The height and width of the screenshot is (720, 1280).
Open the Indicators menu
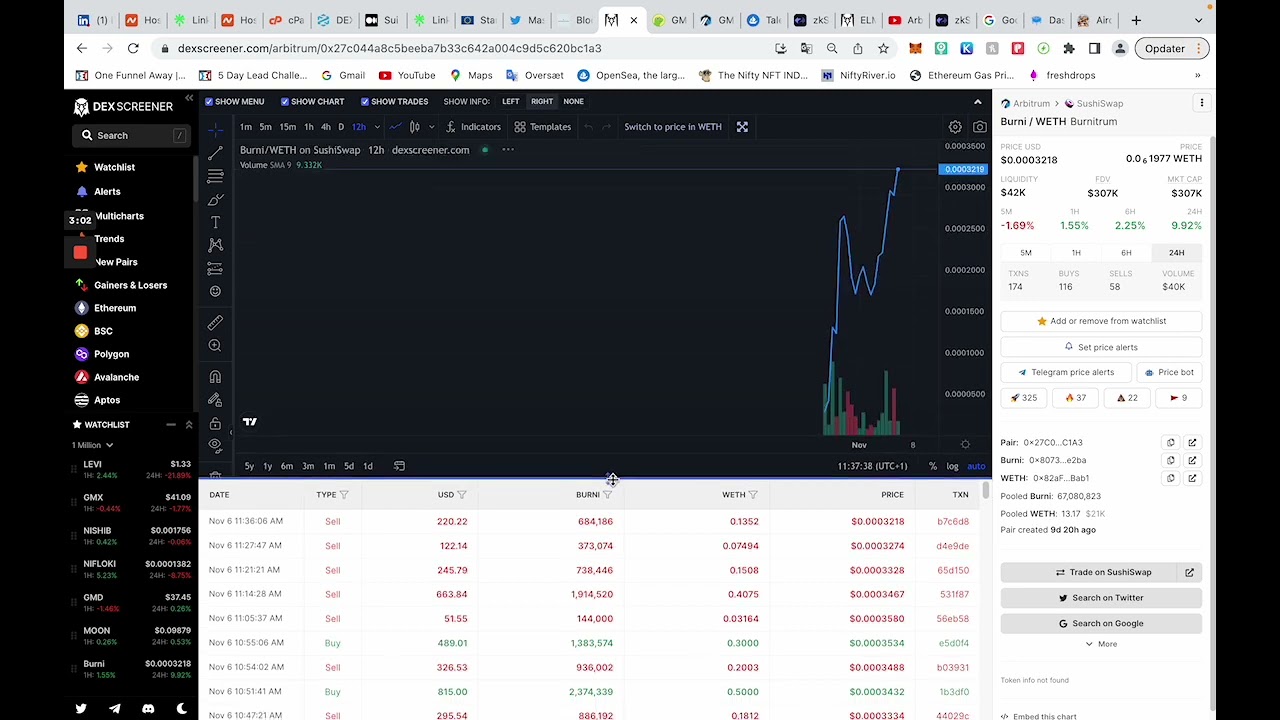[x=473, y=127]
